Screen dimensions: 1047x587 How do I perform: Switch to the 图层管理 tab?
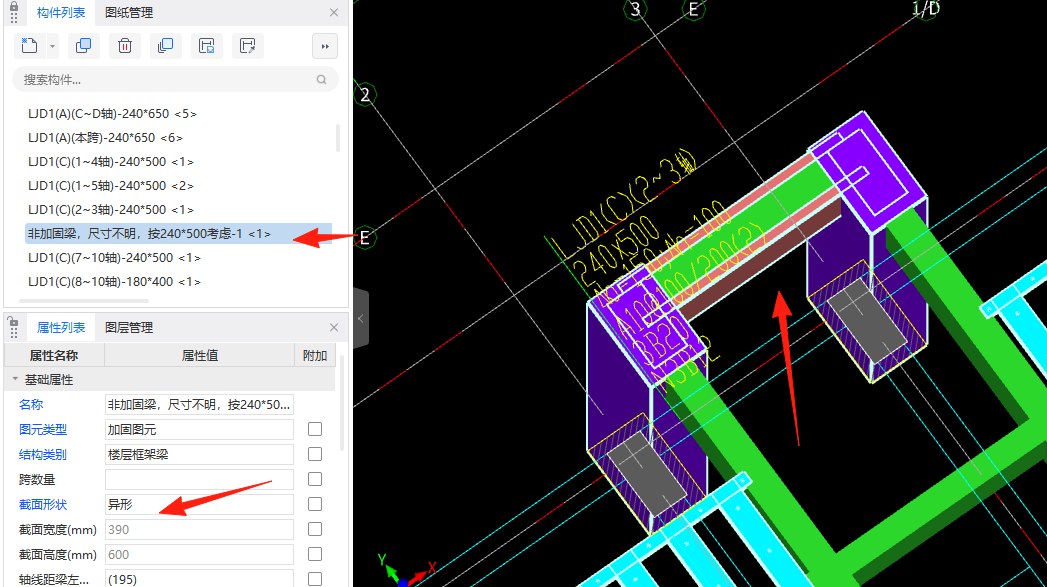(x=129, y=328)
